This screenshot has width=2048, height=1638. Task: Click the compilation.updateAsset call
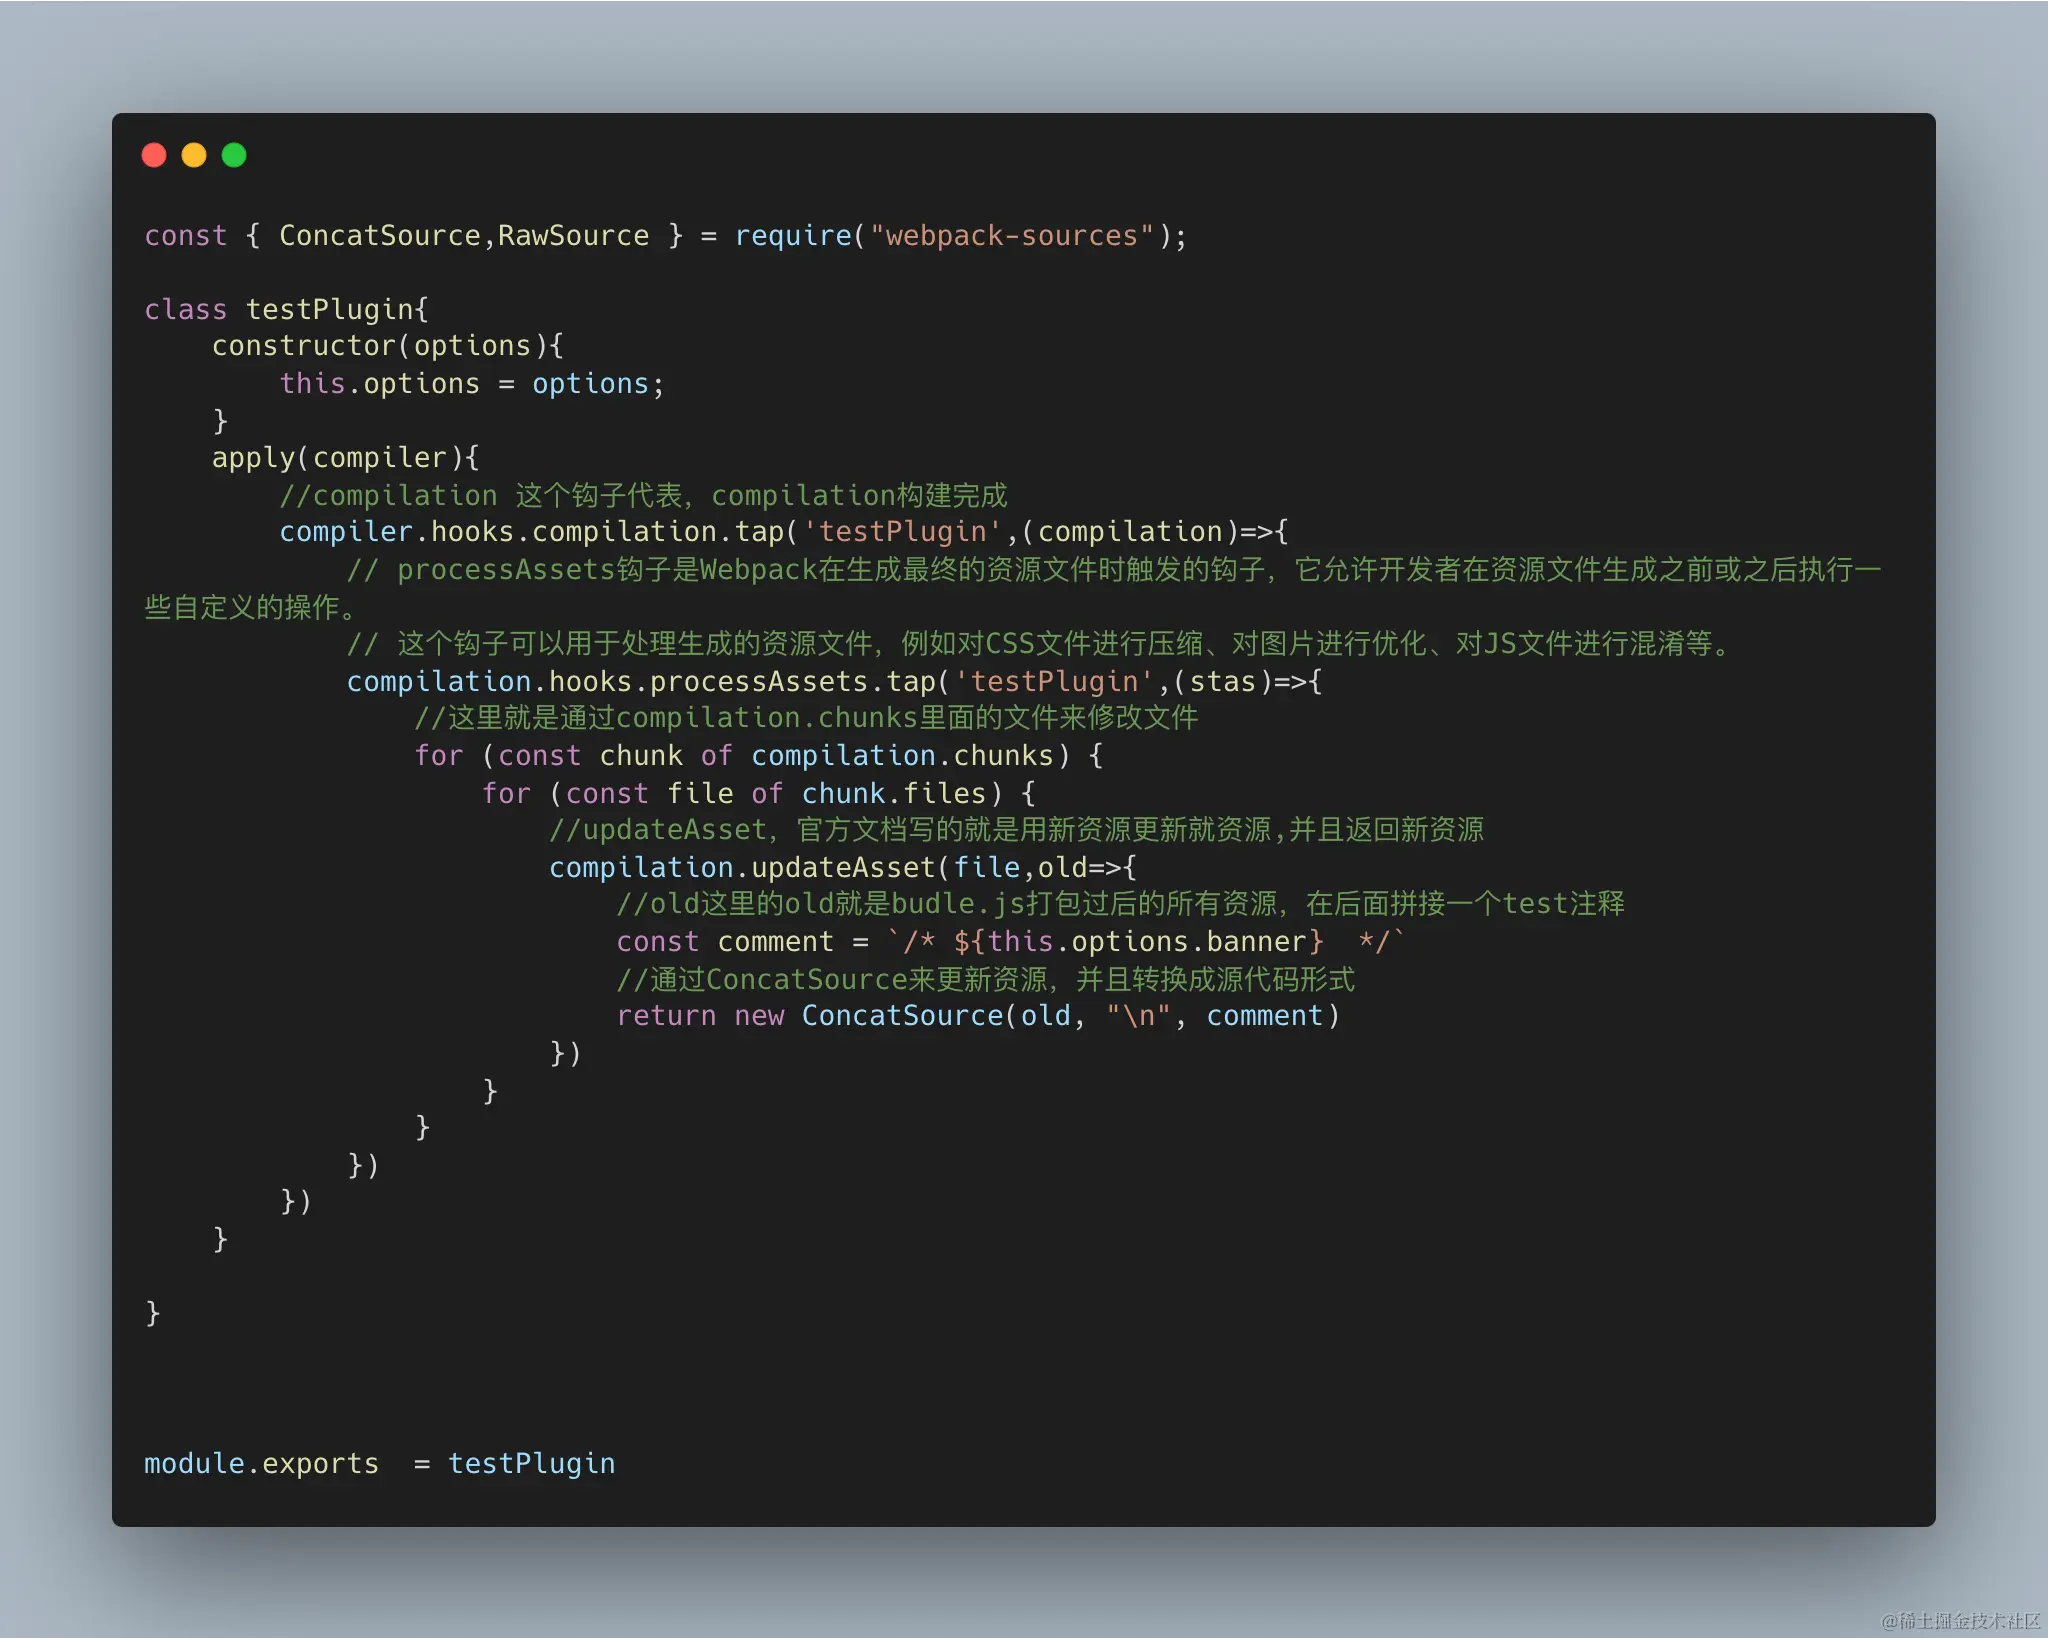(x=741, y=868)
